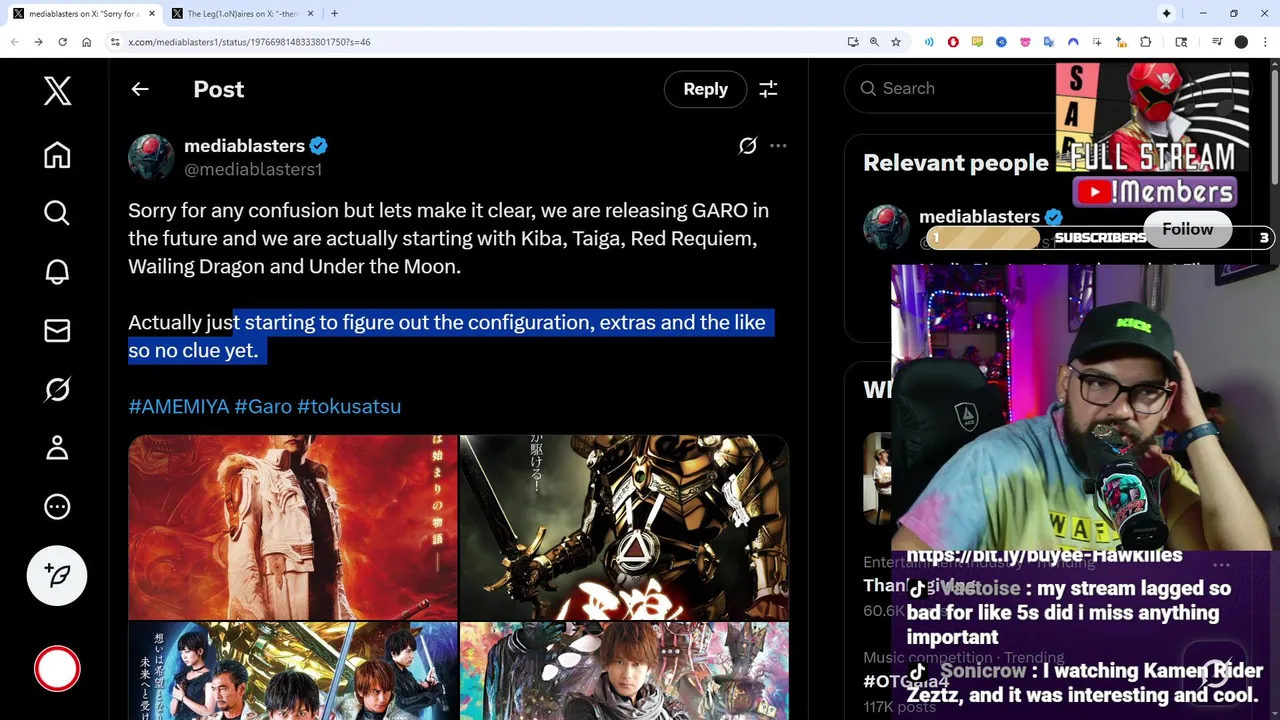Go back with the Post arrow

(140, 89)
